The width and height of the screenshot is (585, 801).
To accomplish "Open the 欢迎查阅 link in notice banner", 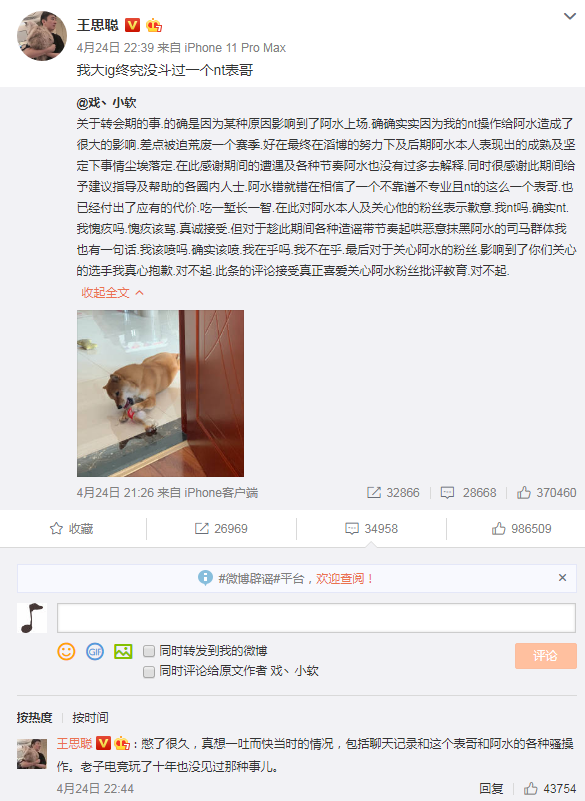I will click(344, 578).
